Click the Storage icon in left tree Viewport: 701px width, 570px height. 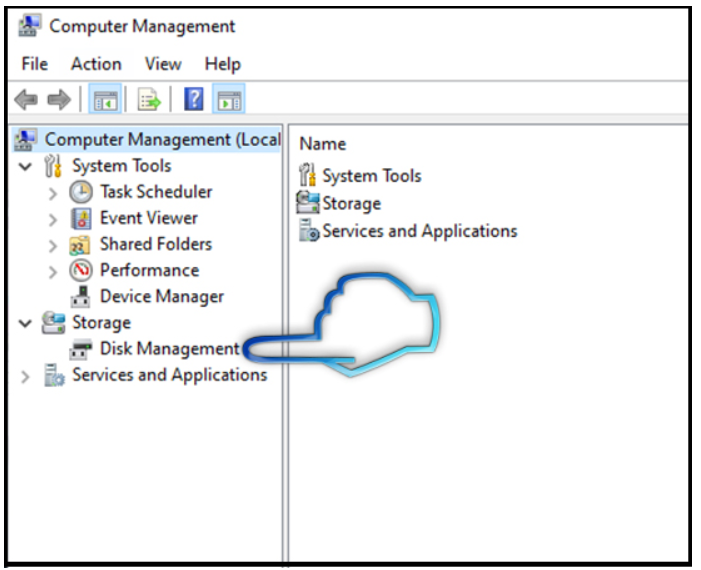click(53, 323)
